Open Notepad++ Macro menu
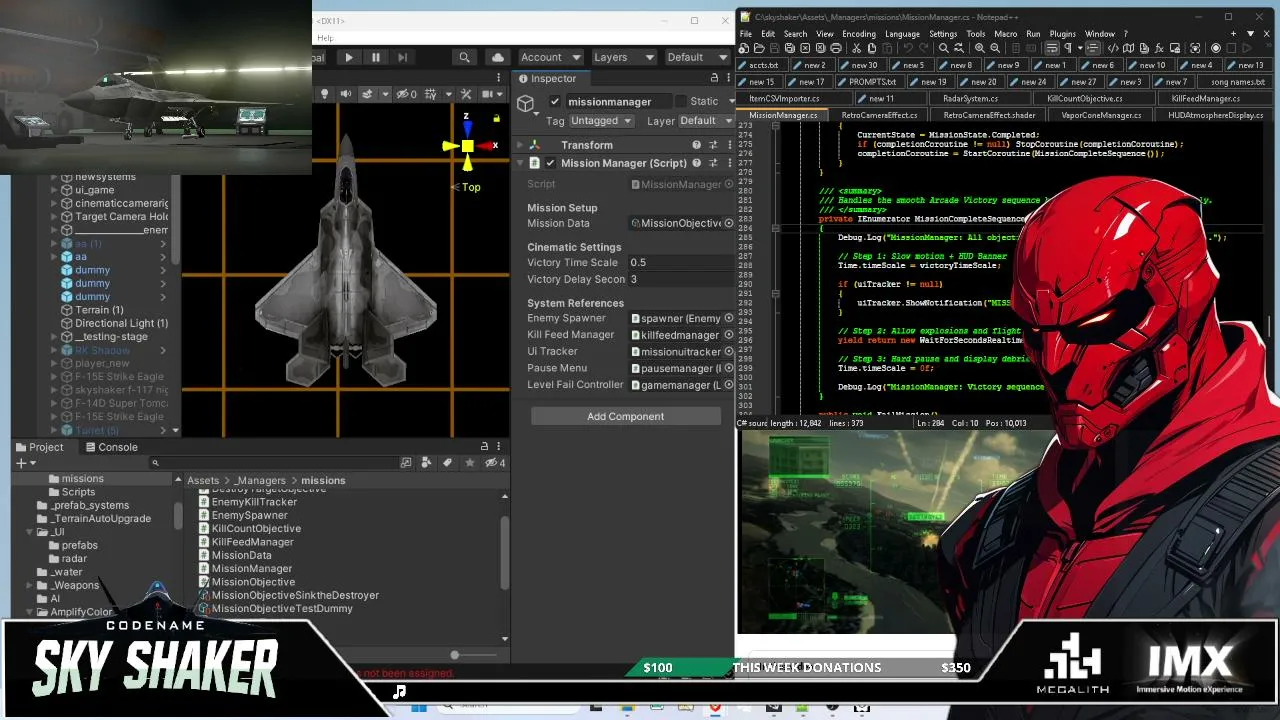 1005,34
